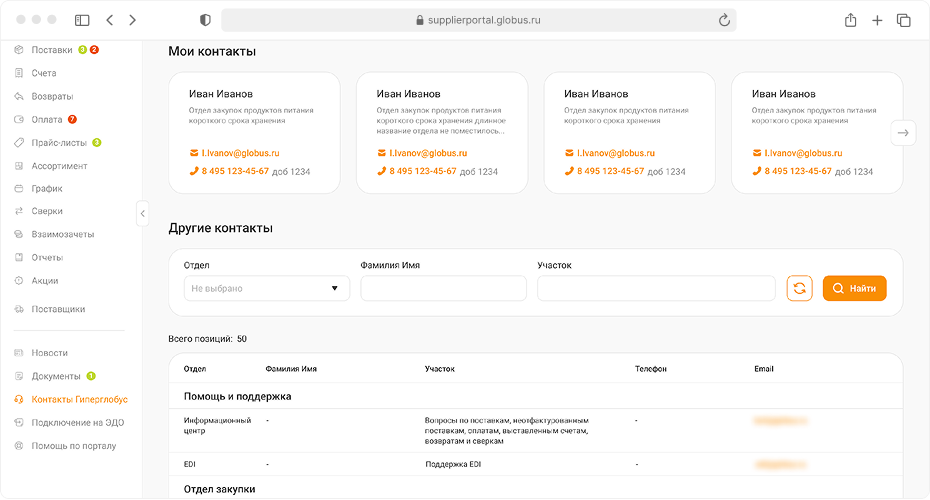Viewport: 930px width, 500px height.
Task: Open Оплата menu item
Action: pyautogui.click(x=47, y=119)
